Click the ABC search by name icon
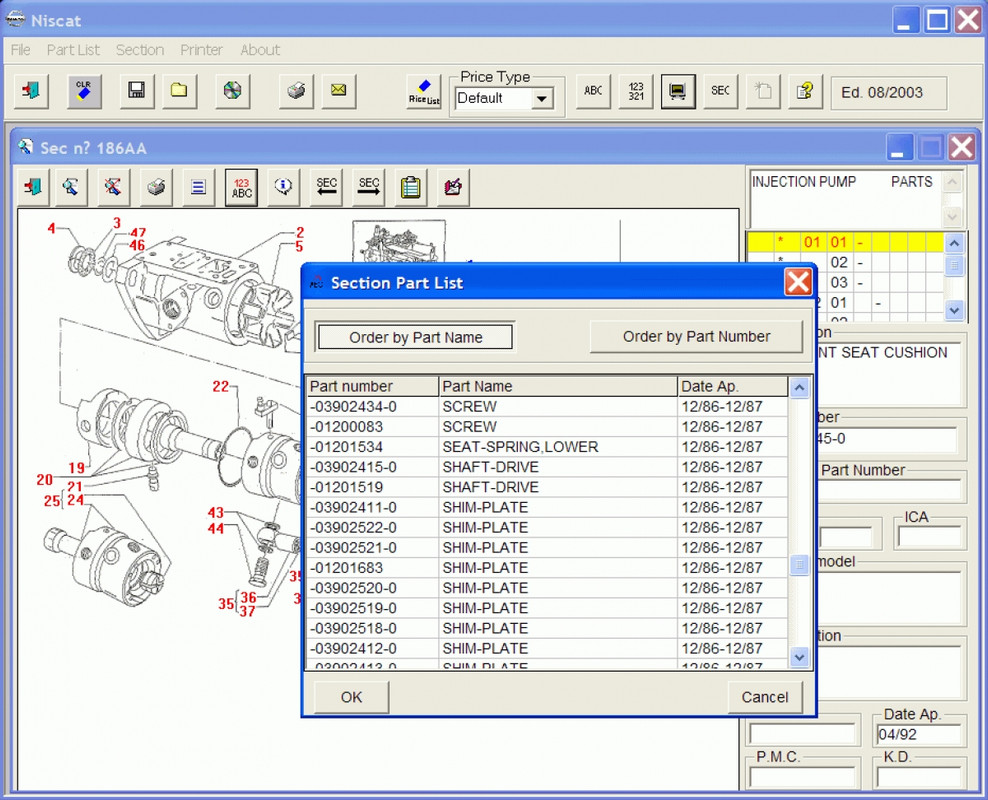988x800 pixels. [x=593, y=91]
